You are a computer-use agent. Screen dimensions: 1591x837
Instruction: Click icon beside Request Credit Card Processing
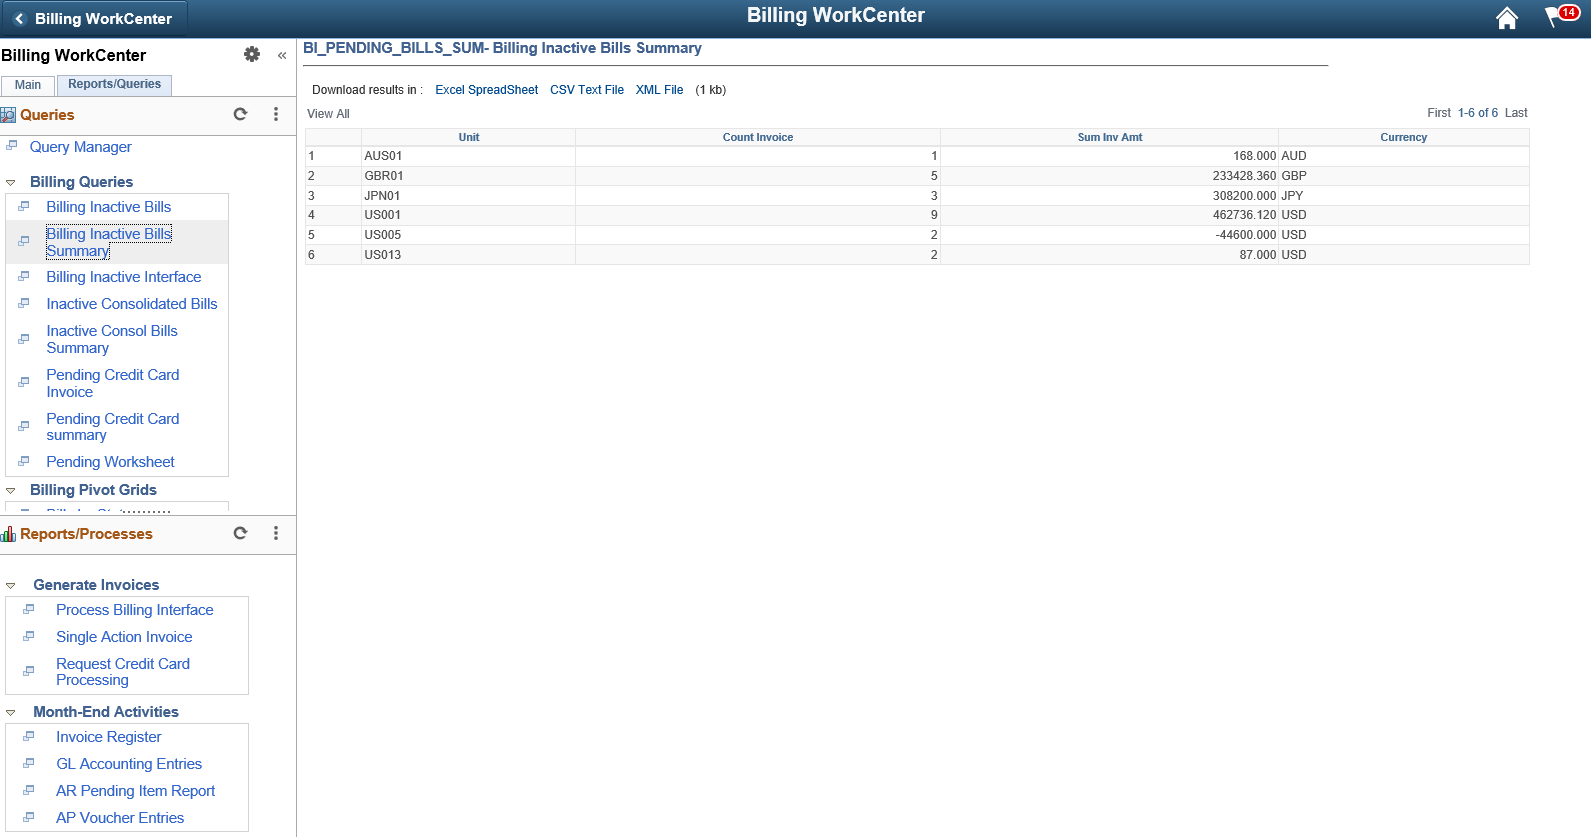(29, 671)
